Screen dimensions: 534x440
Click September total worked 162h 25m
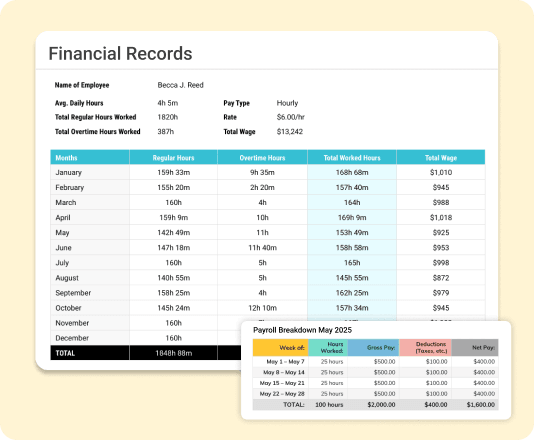pos(352,293)
